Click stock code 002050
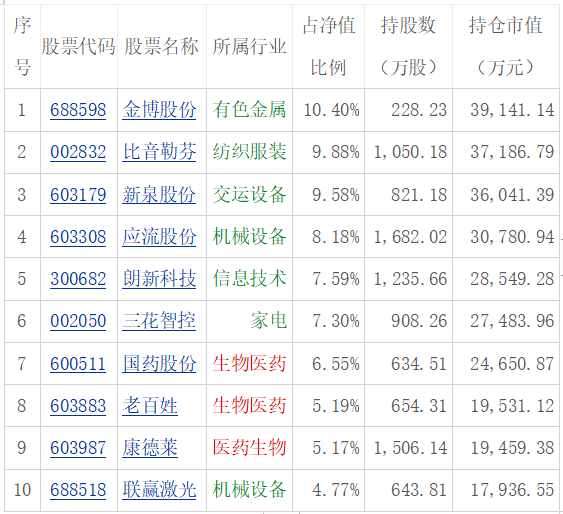Screen dimensions: 563x514 [78, 321]
